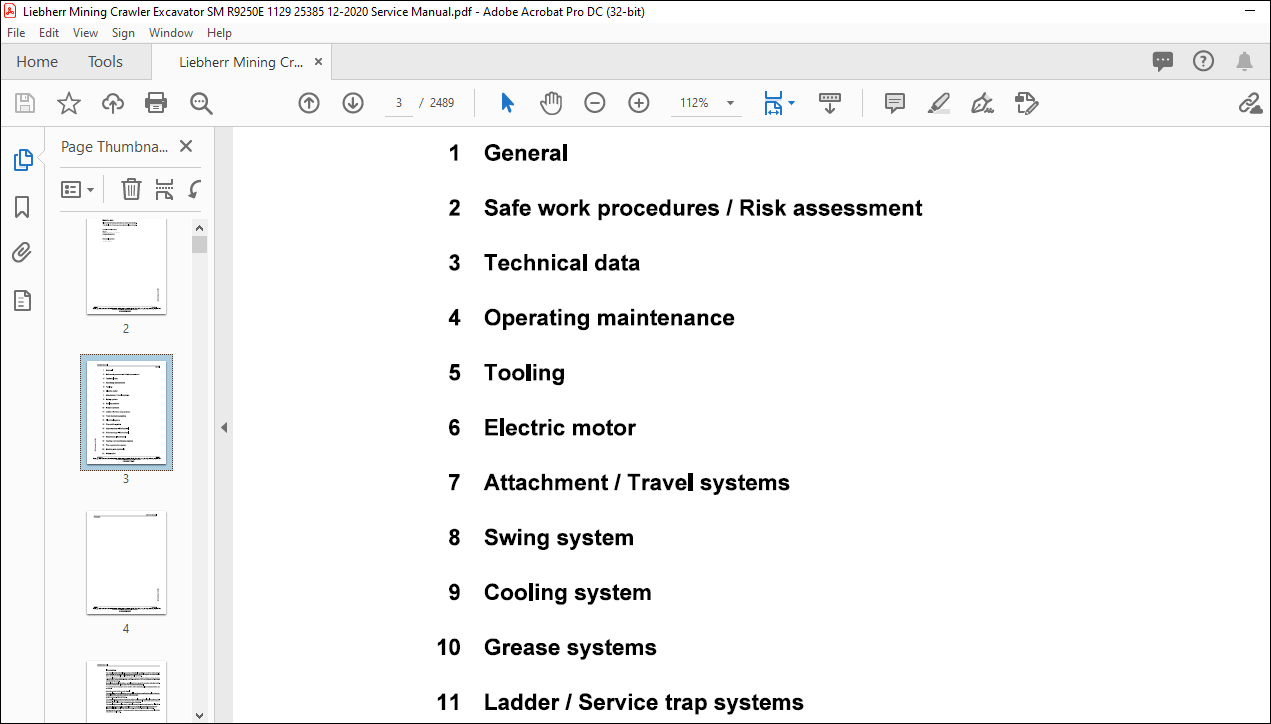The height and width of the screenshot is (724, 1271).
Task: Click the 'Safe work procedures / Risk assessment' heading
Action: (703, 208)
